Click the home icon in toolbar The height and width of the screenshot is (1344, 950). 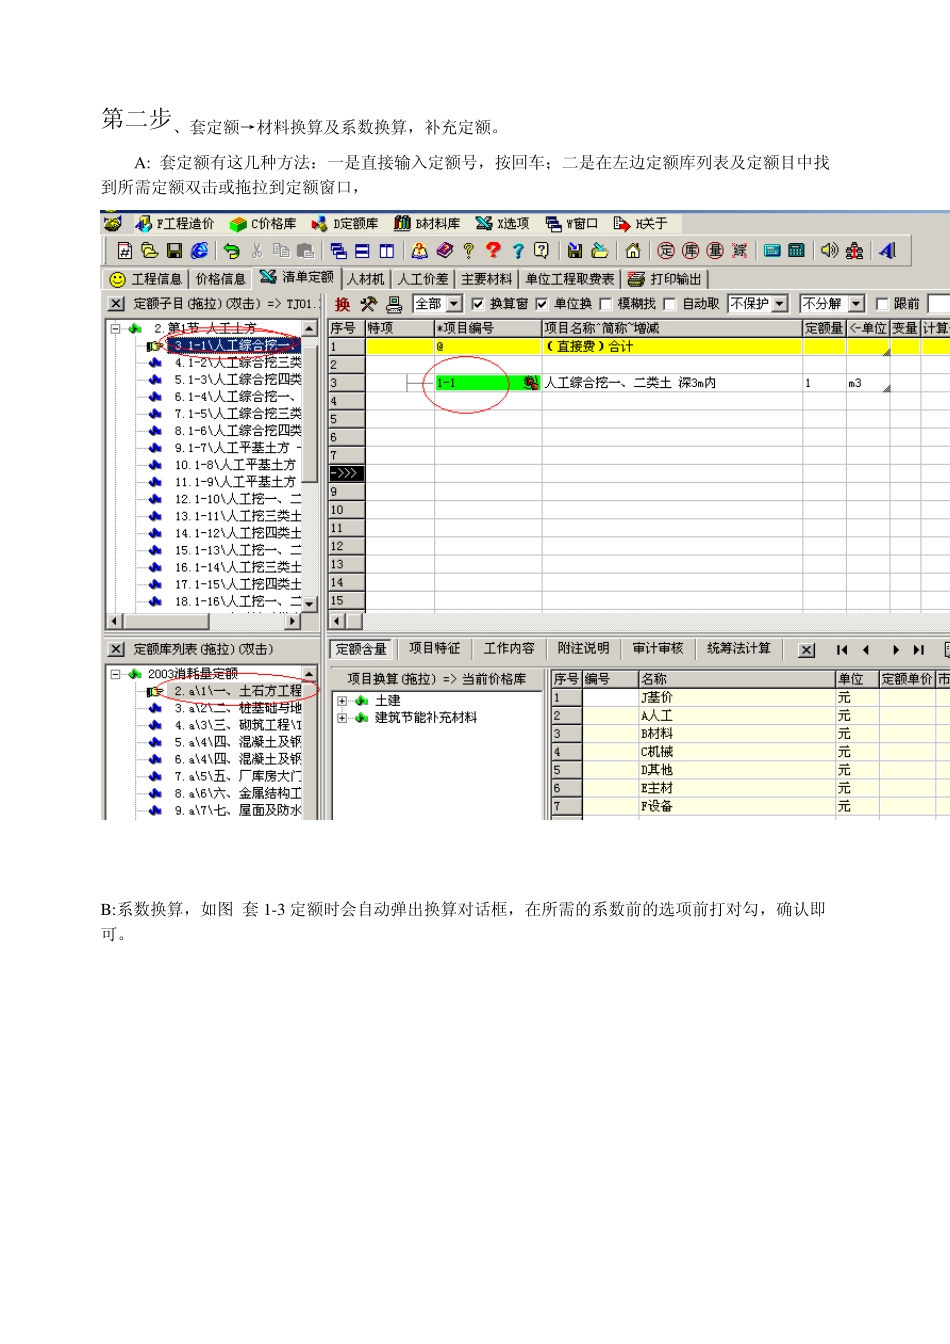pos(632,251)
